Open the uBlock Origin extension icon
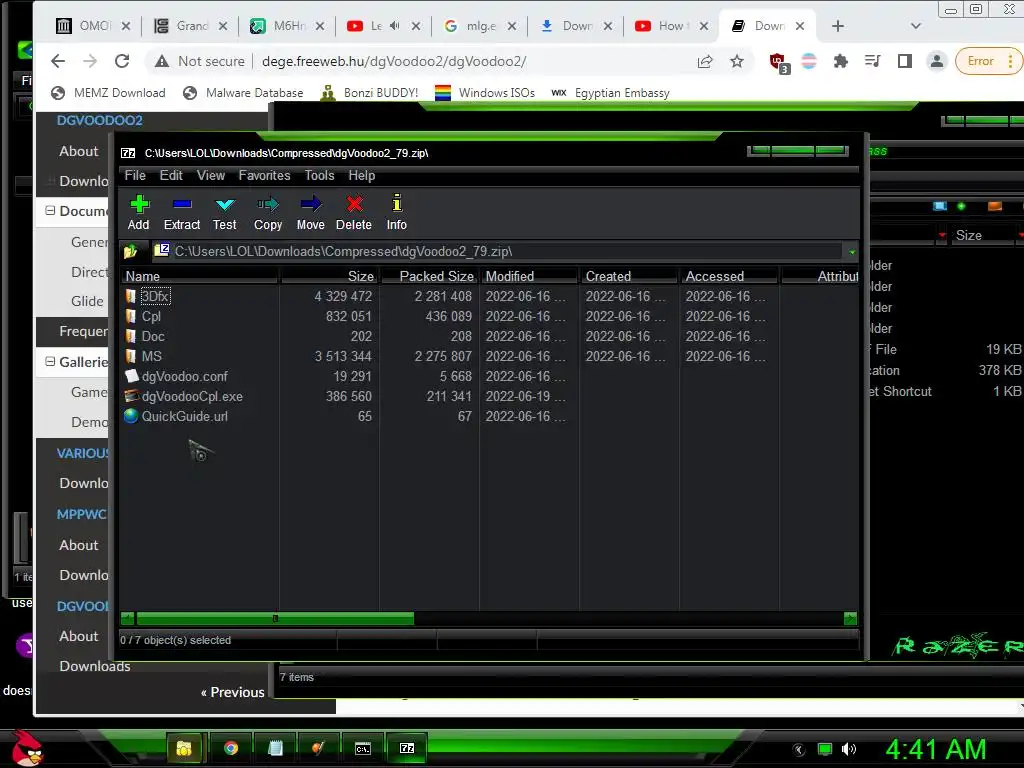This screenshot has width=1024, height=768. pos(778,62)
